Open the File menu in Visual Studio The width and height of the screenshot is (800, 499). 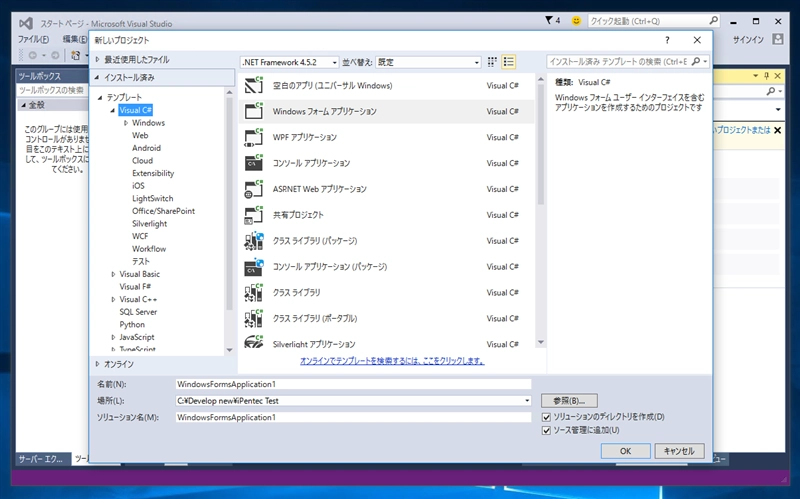pyautogui.click(x=34, y=39)
